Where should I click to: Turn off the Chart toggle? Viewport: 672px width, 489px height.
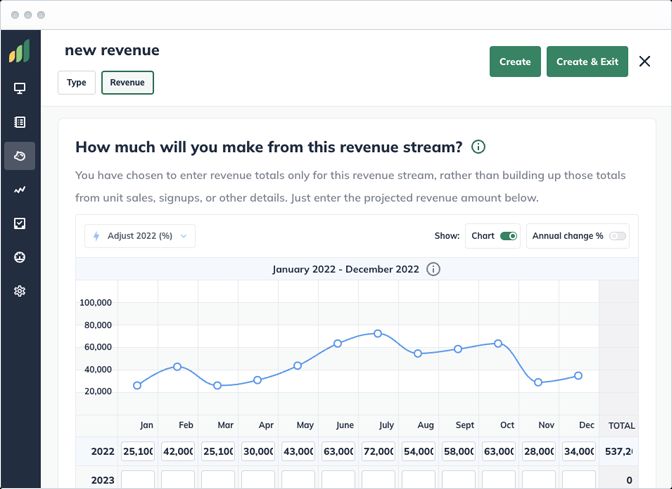click(509, 236)
